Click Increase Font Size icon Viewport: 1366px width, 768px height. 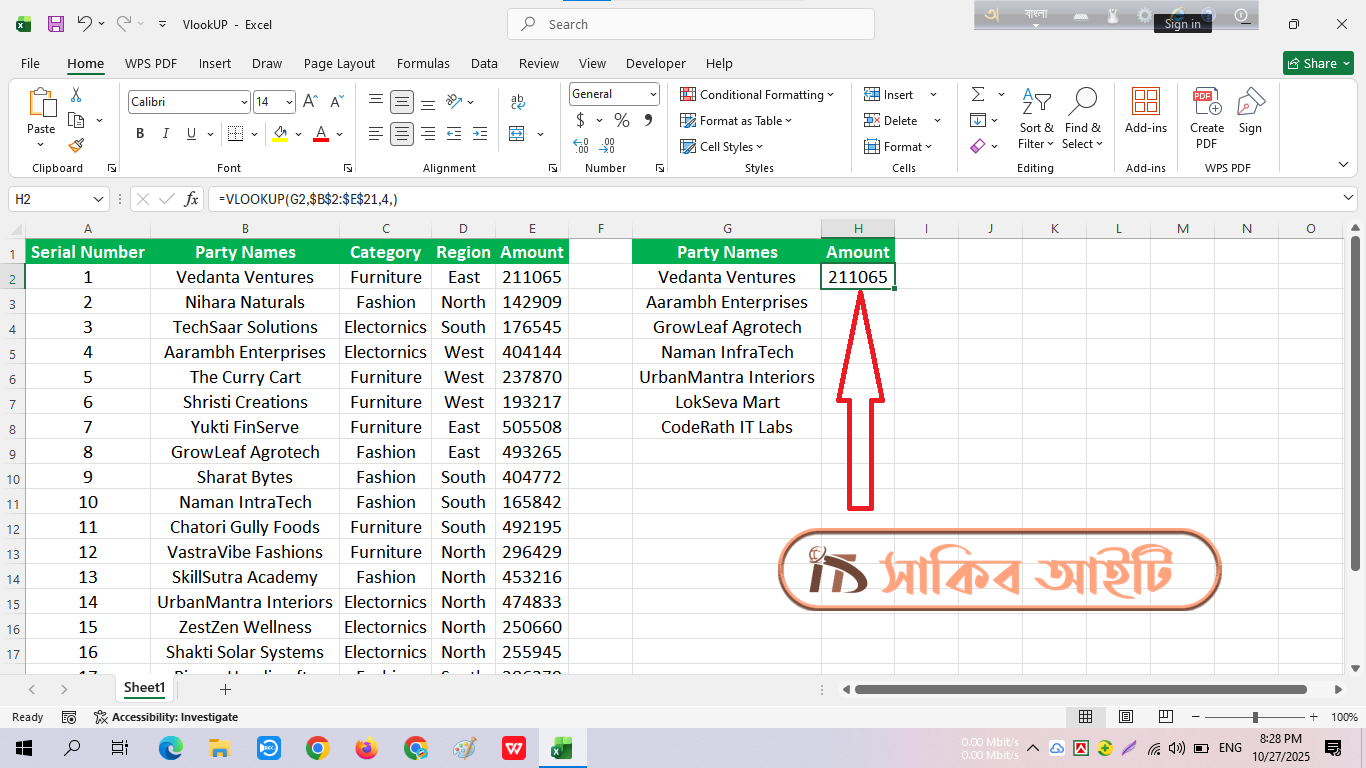point(310,102)
